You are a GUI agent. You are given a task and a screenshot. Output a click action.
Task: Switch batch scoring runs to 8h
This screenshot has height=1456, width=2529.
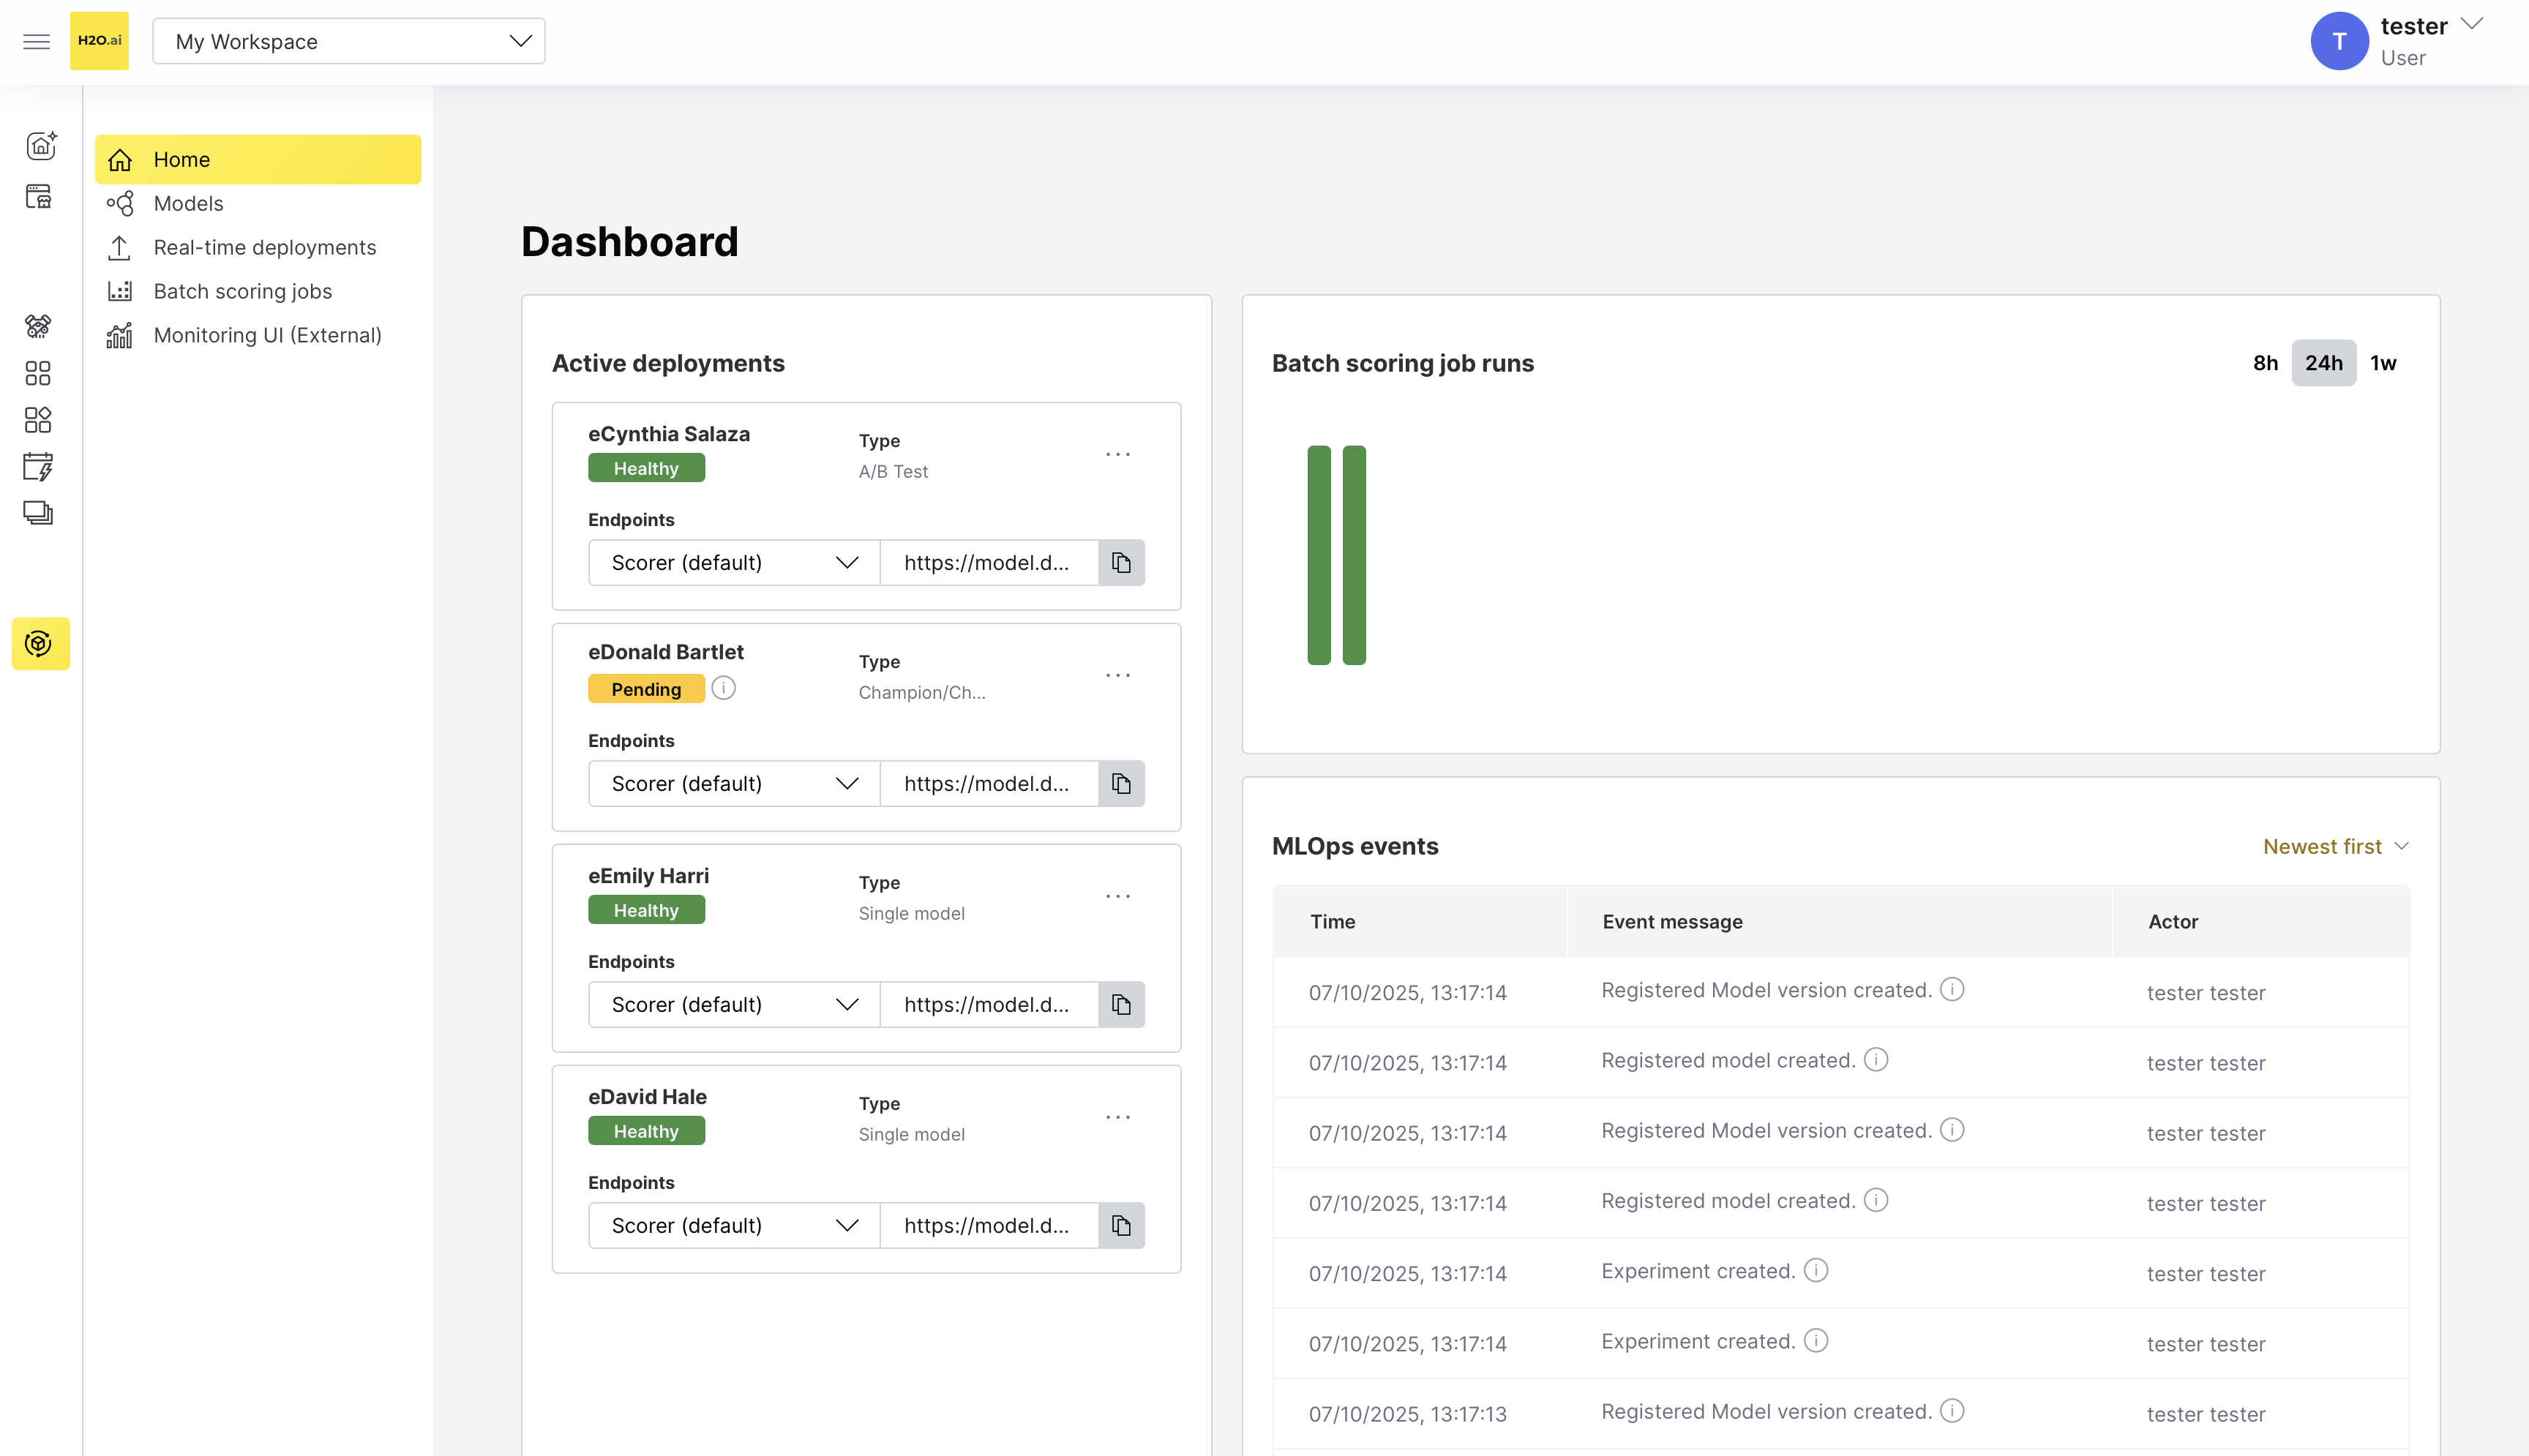coord(2265,363)
